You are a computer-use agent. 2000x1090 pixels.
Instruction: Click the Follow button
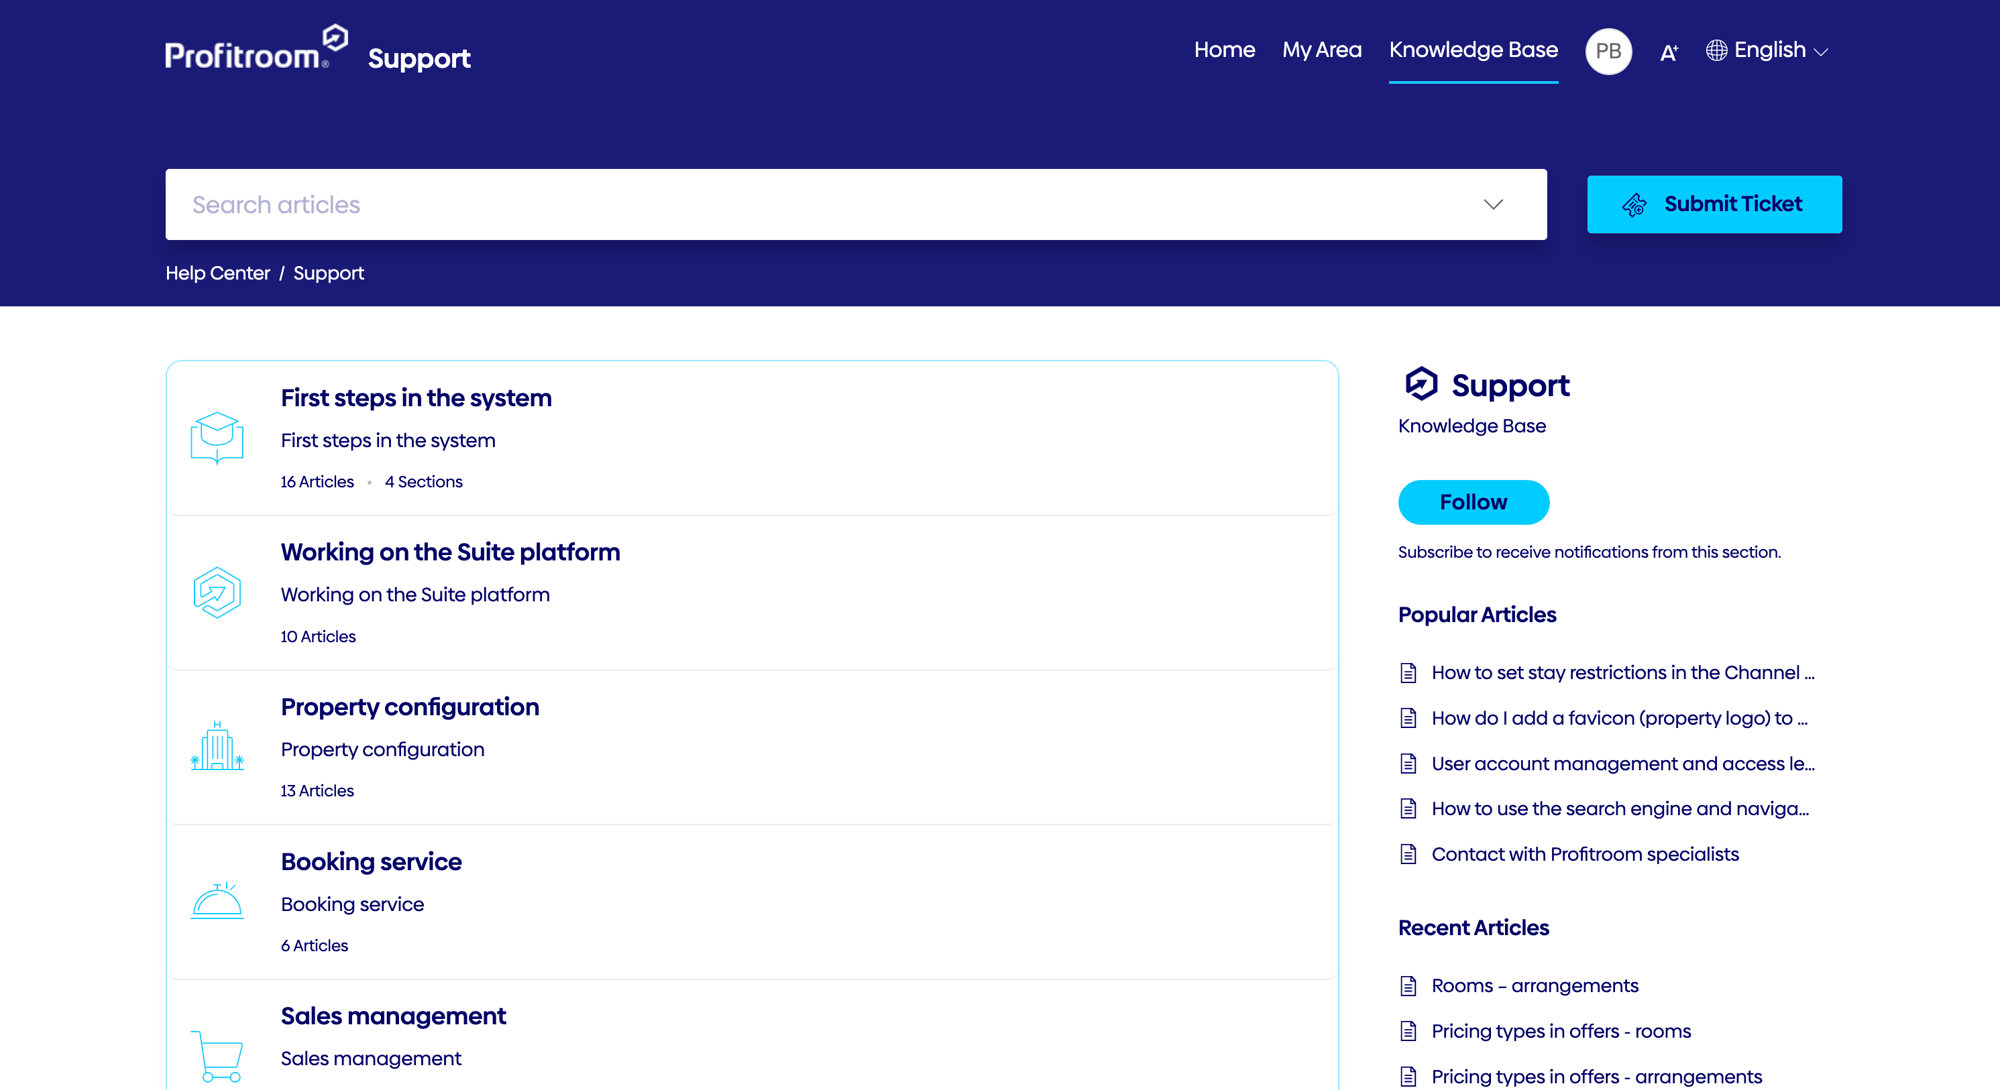point(1473,502)
